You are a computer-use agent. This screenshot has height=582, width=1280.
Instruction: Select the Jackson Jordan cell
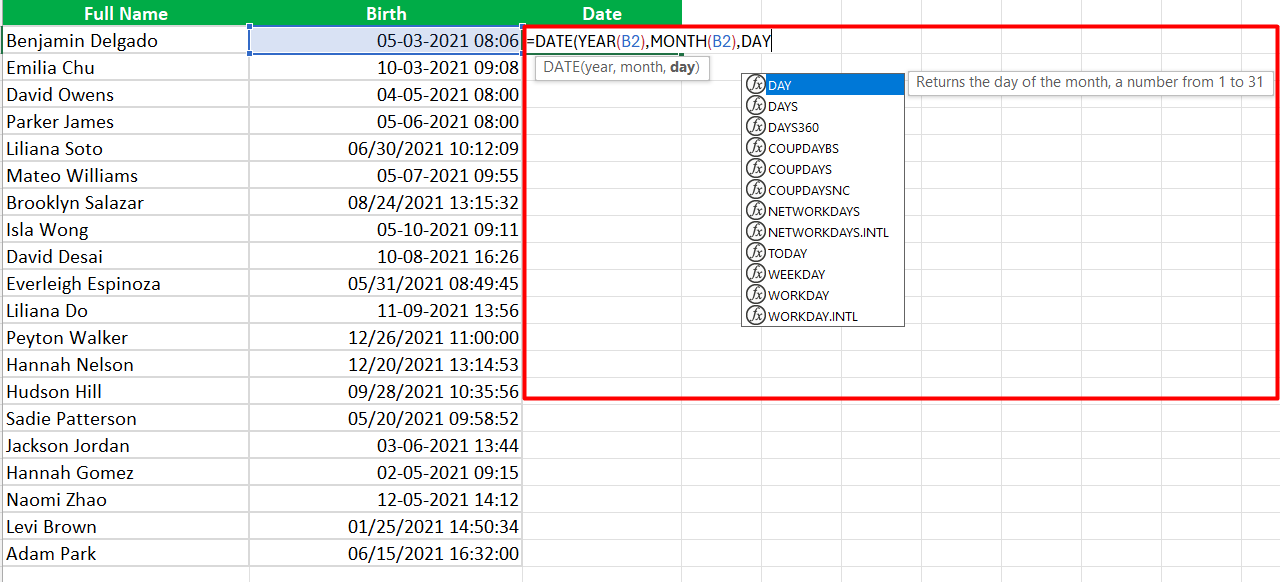tap(125, 446)
